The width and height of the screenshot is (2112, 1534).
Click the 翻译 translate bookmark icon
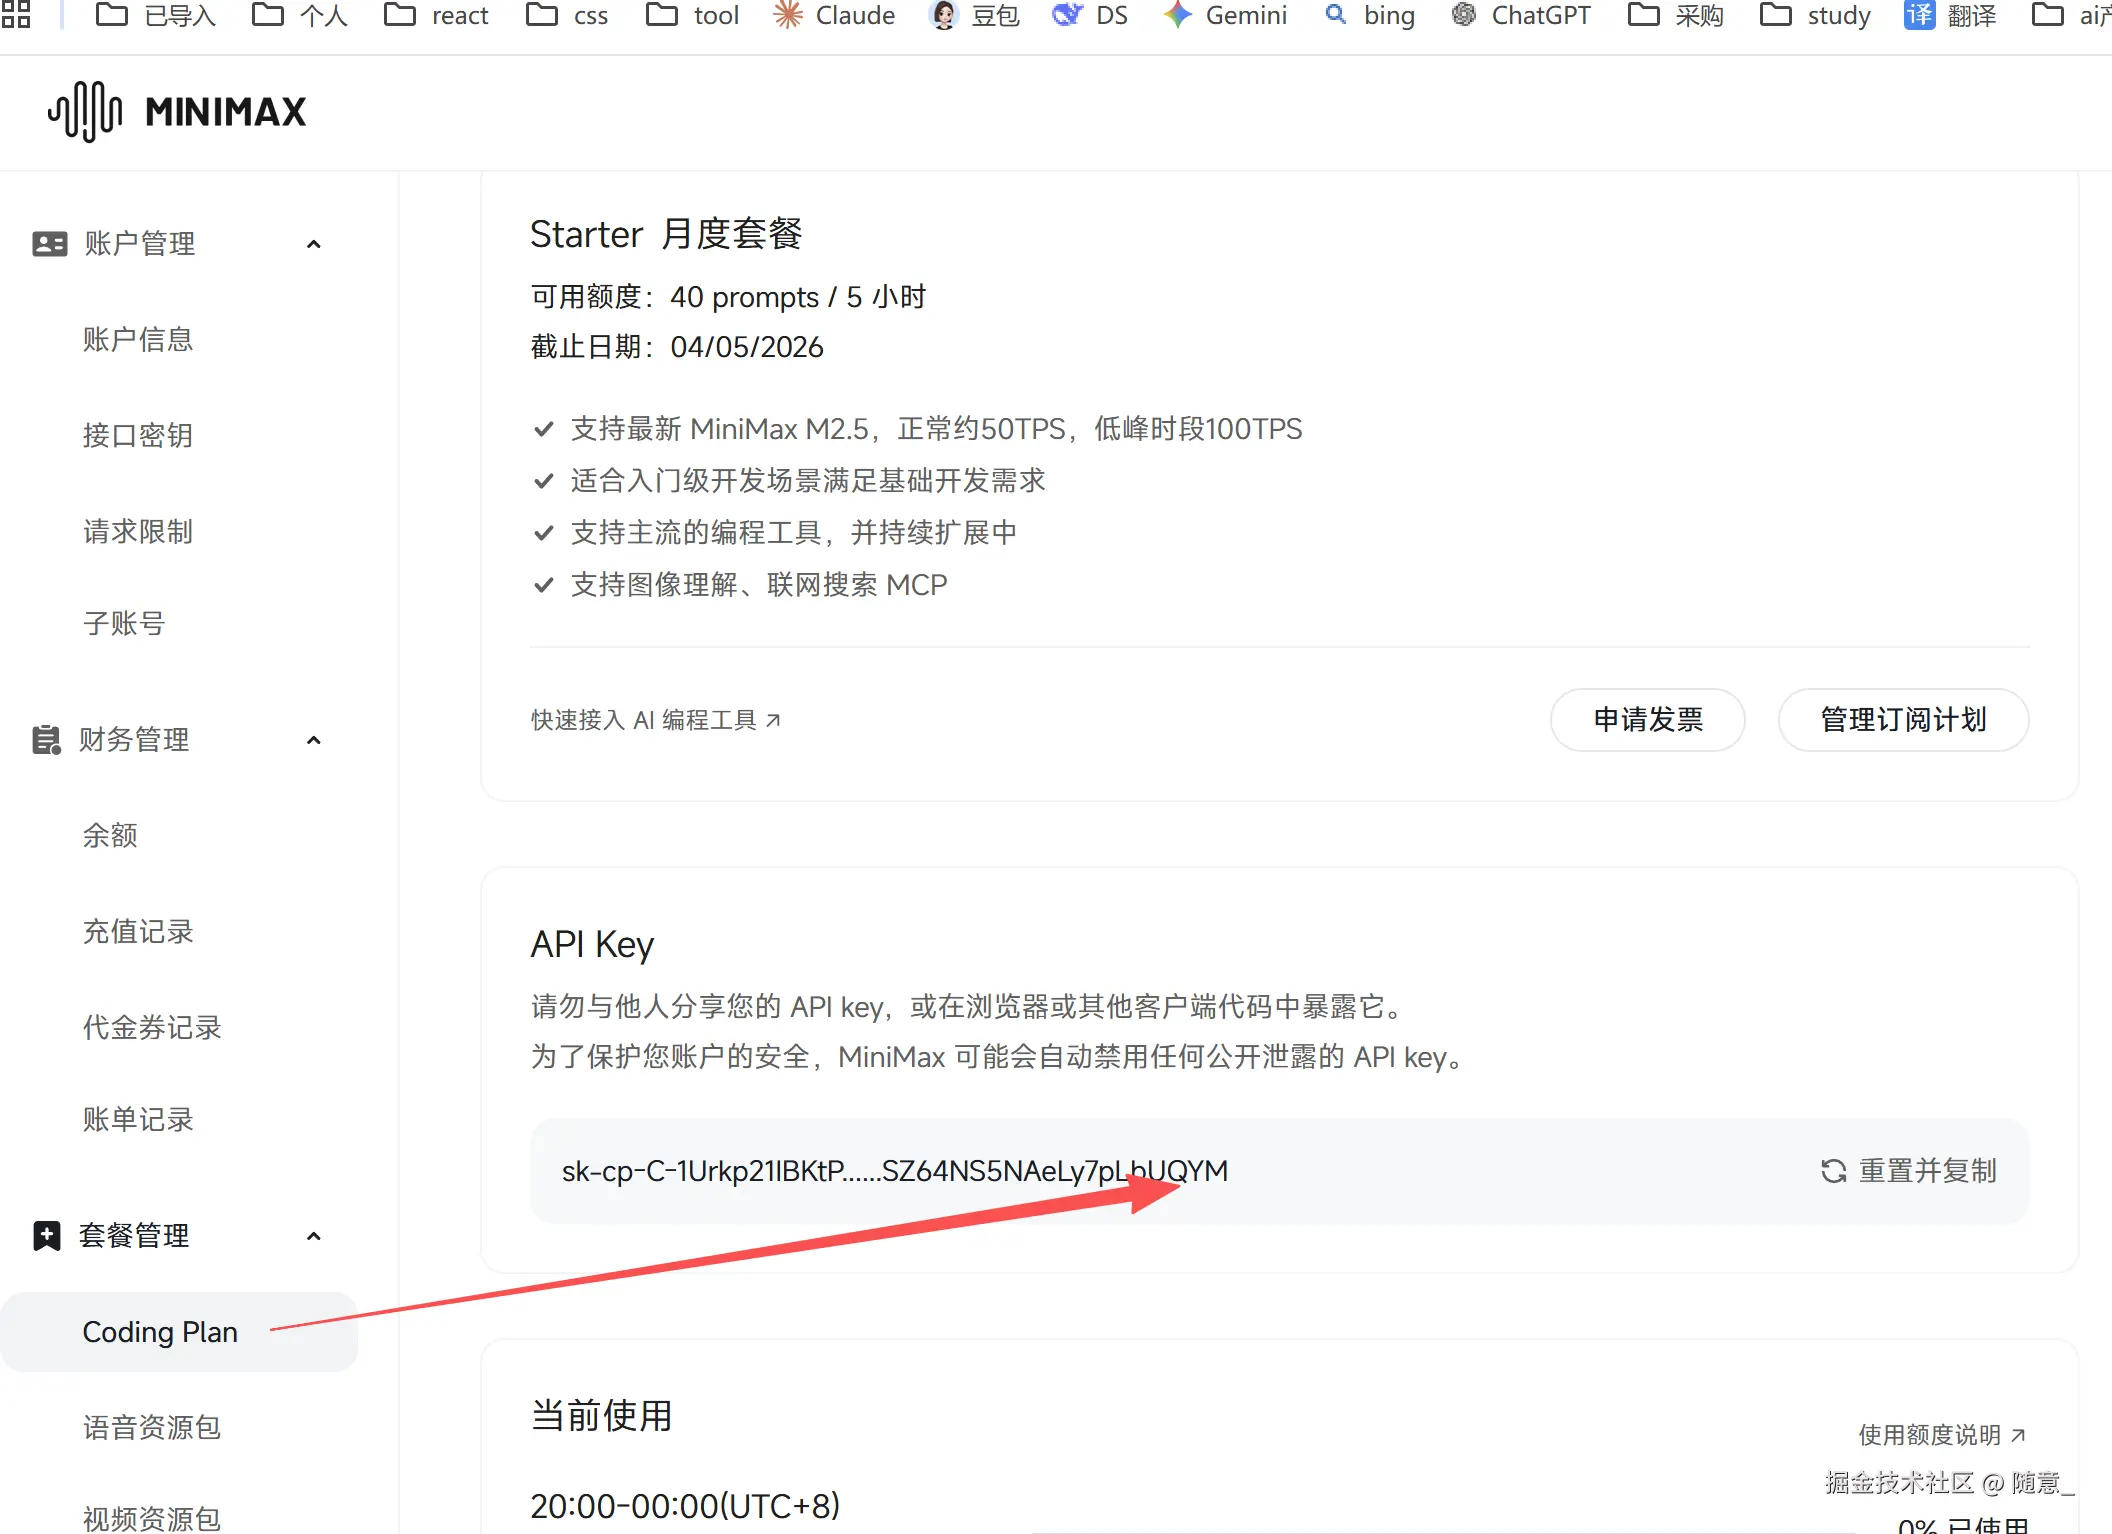(1919, 15)
